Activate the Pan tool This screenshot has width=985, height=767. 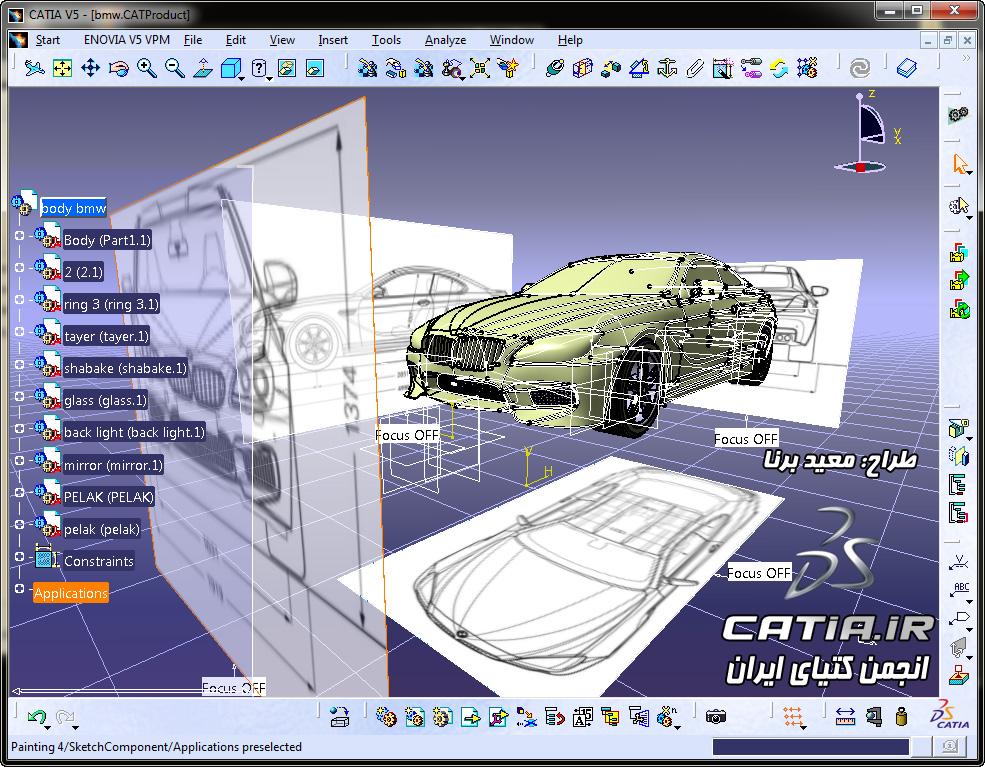[90, 68]
